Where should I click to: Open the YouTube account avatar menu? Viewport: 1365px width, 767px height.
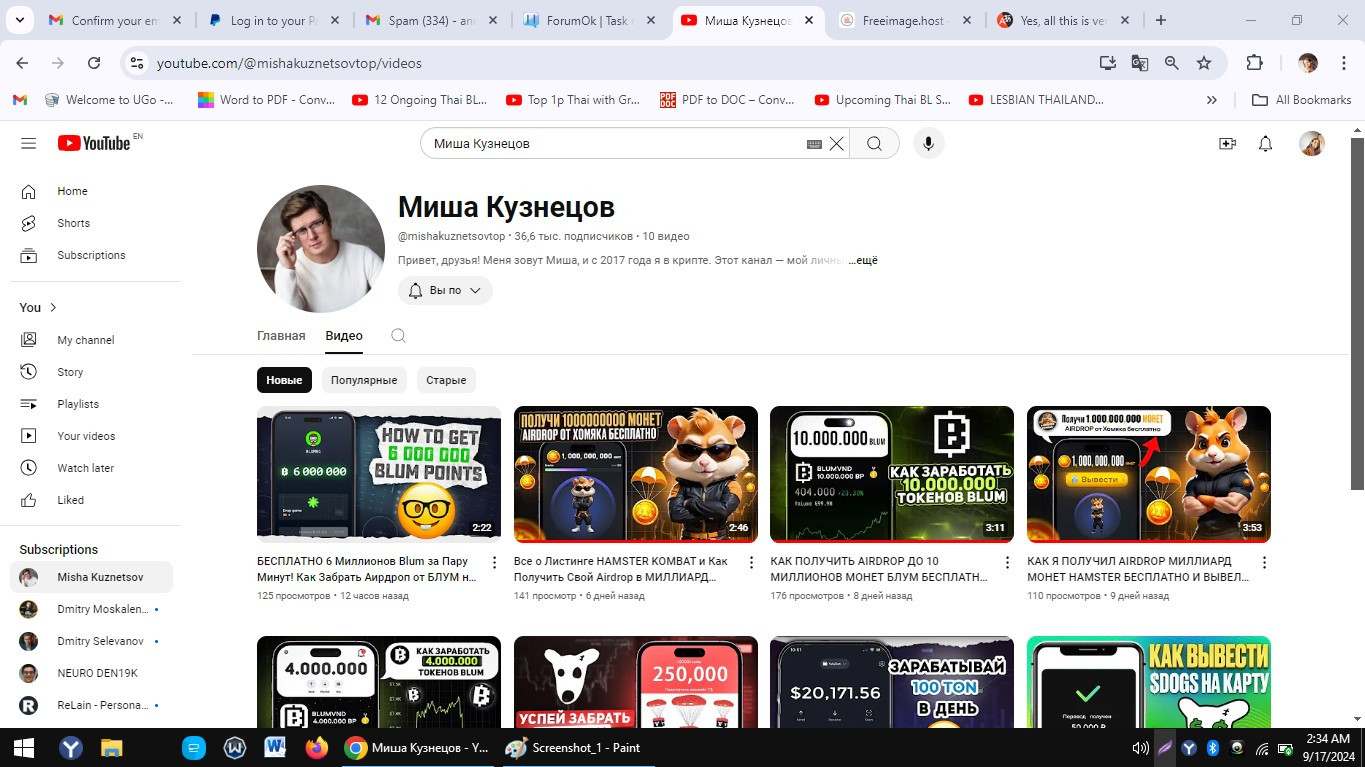click(1311, 143)
